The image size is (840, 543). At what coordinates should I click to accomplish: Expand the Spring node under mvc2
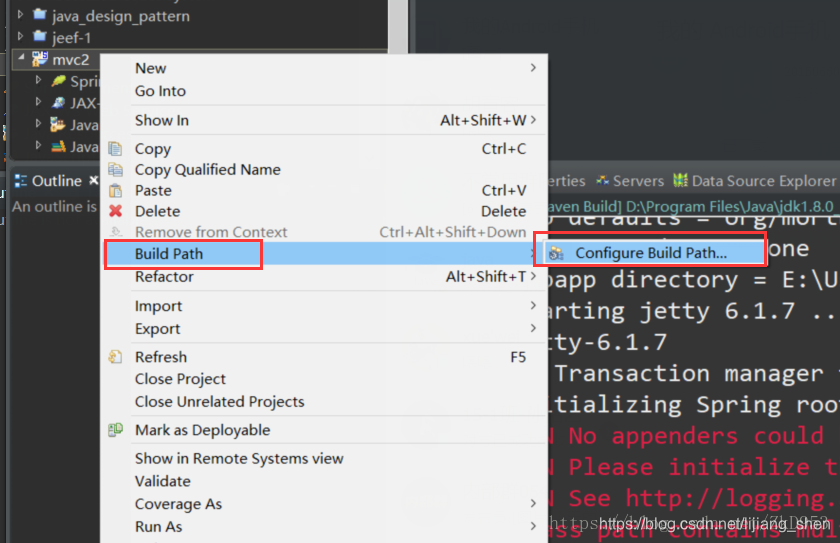(x=38, y=80)
